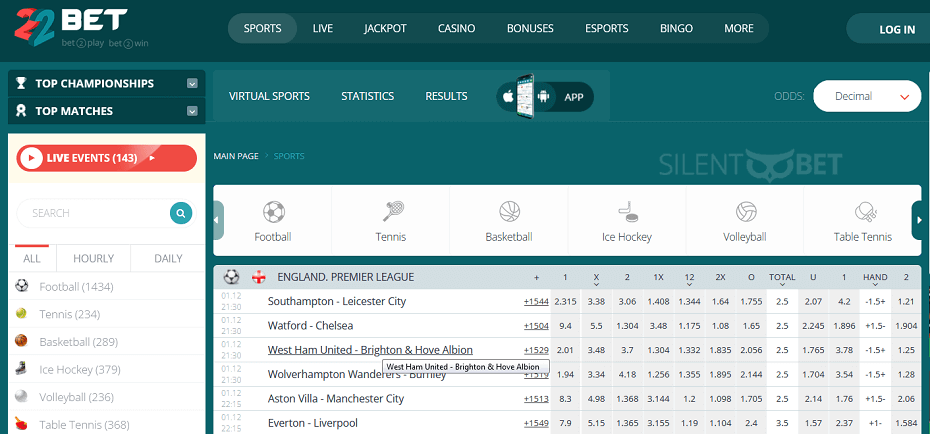Open the BINGO menu
The image size is (930, 434).
(x=676, y=28)
